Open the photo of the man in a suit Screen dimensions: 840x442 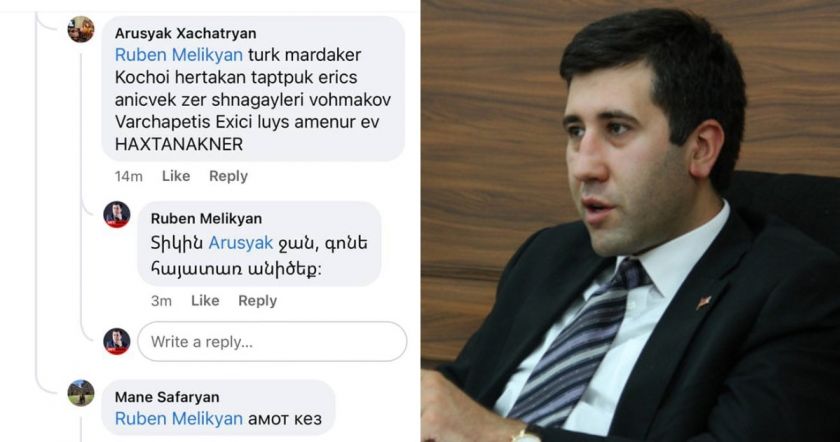[x=630, y=221]
